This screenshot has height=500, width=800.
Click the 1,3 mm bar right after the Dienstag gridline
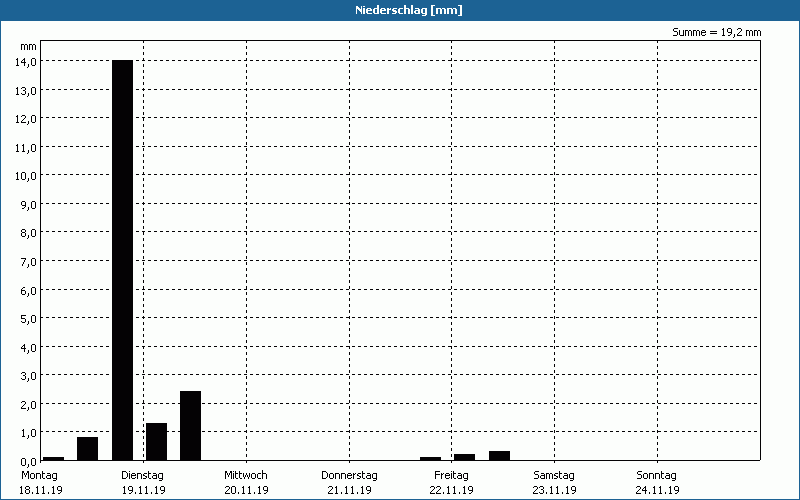[156, 442]
